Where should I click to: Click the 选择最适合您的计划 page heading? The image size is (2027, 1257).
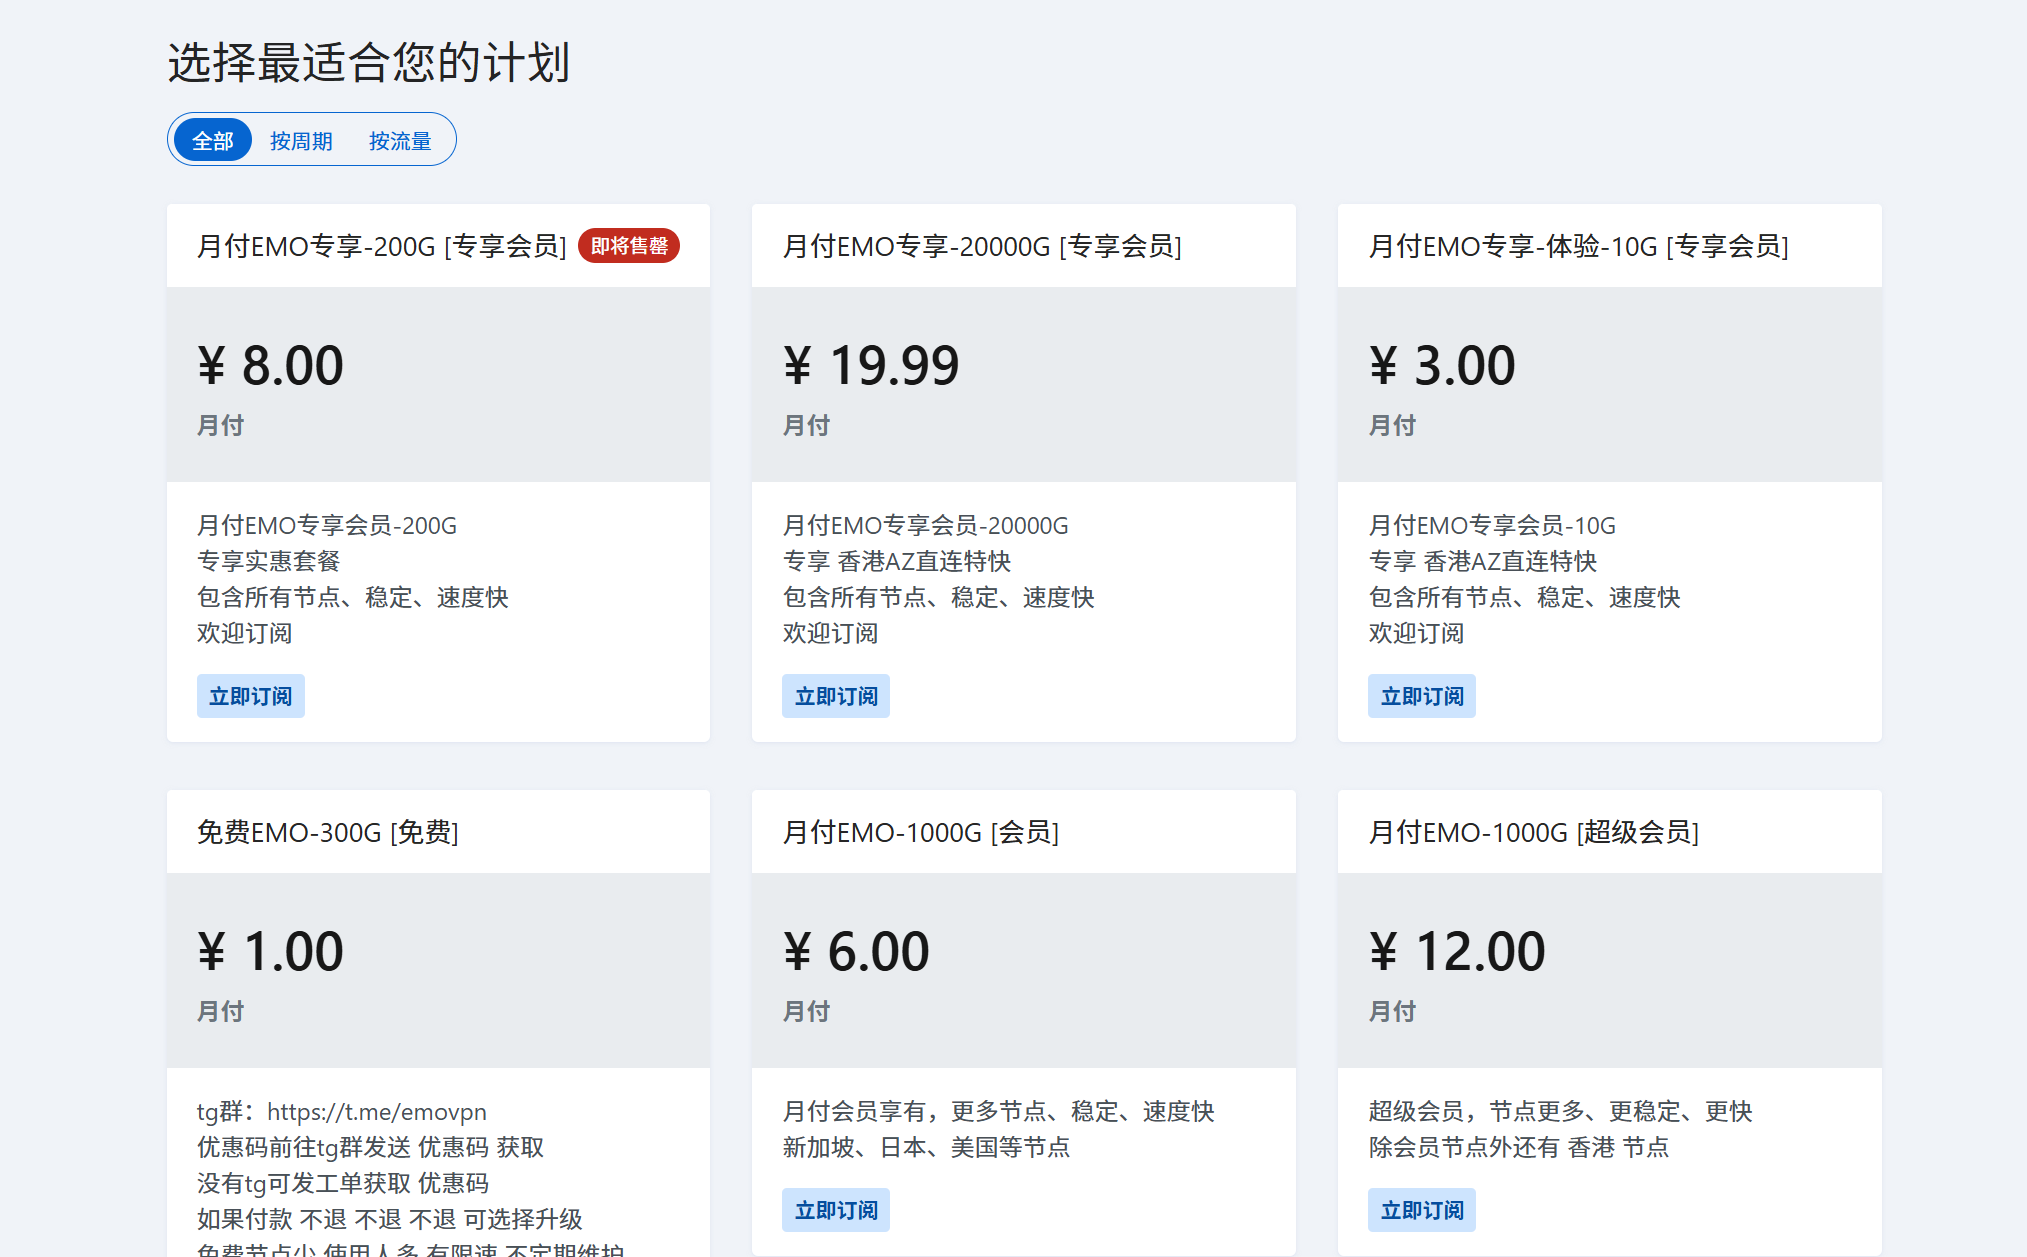point(368,63)
